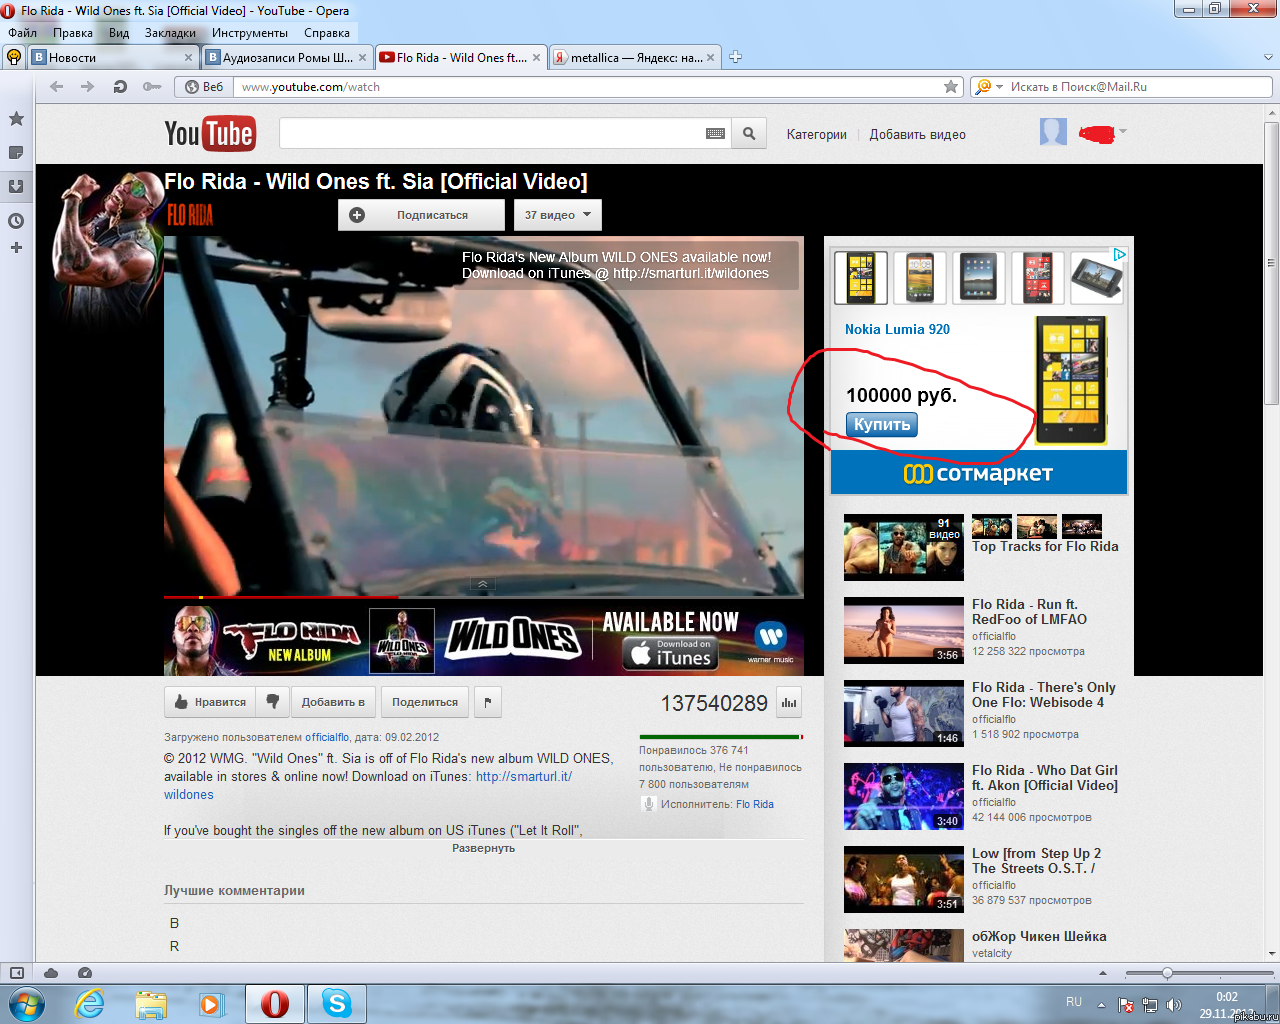Expand the description with Развернуть
1280x1024 pixels.
pos(483,848)
